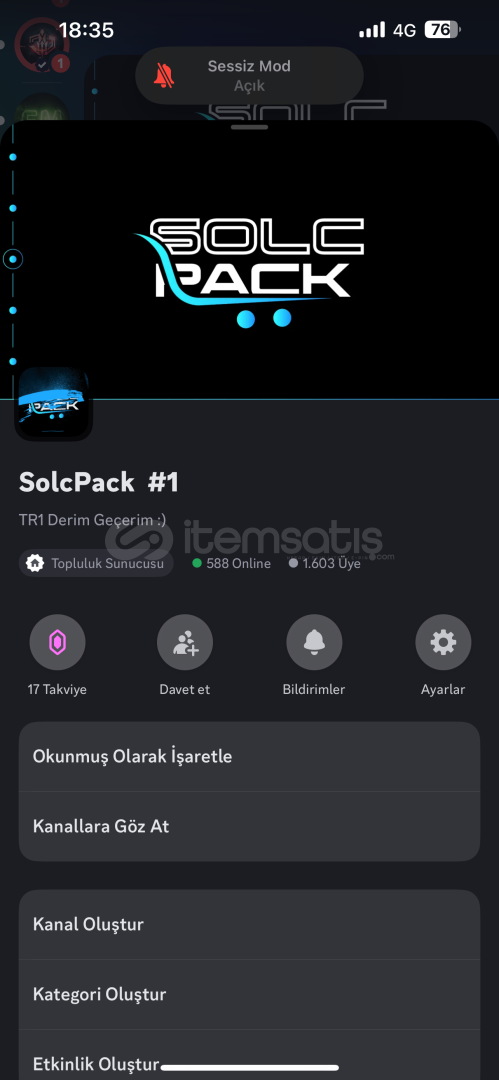Viewport: 499px width, 1080px height.
Task: Open Ayarlar gear icon
Action: [443, 643]
